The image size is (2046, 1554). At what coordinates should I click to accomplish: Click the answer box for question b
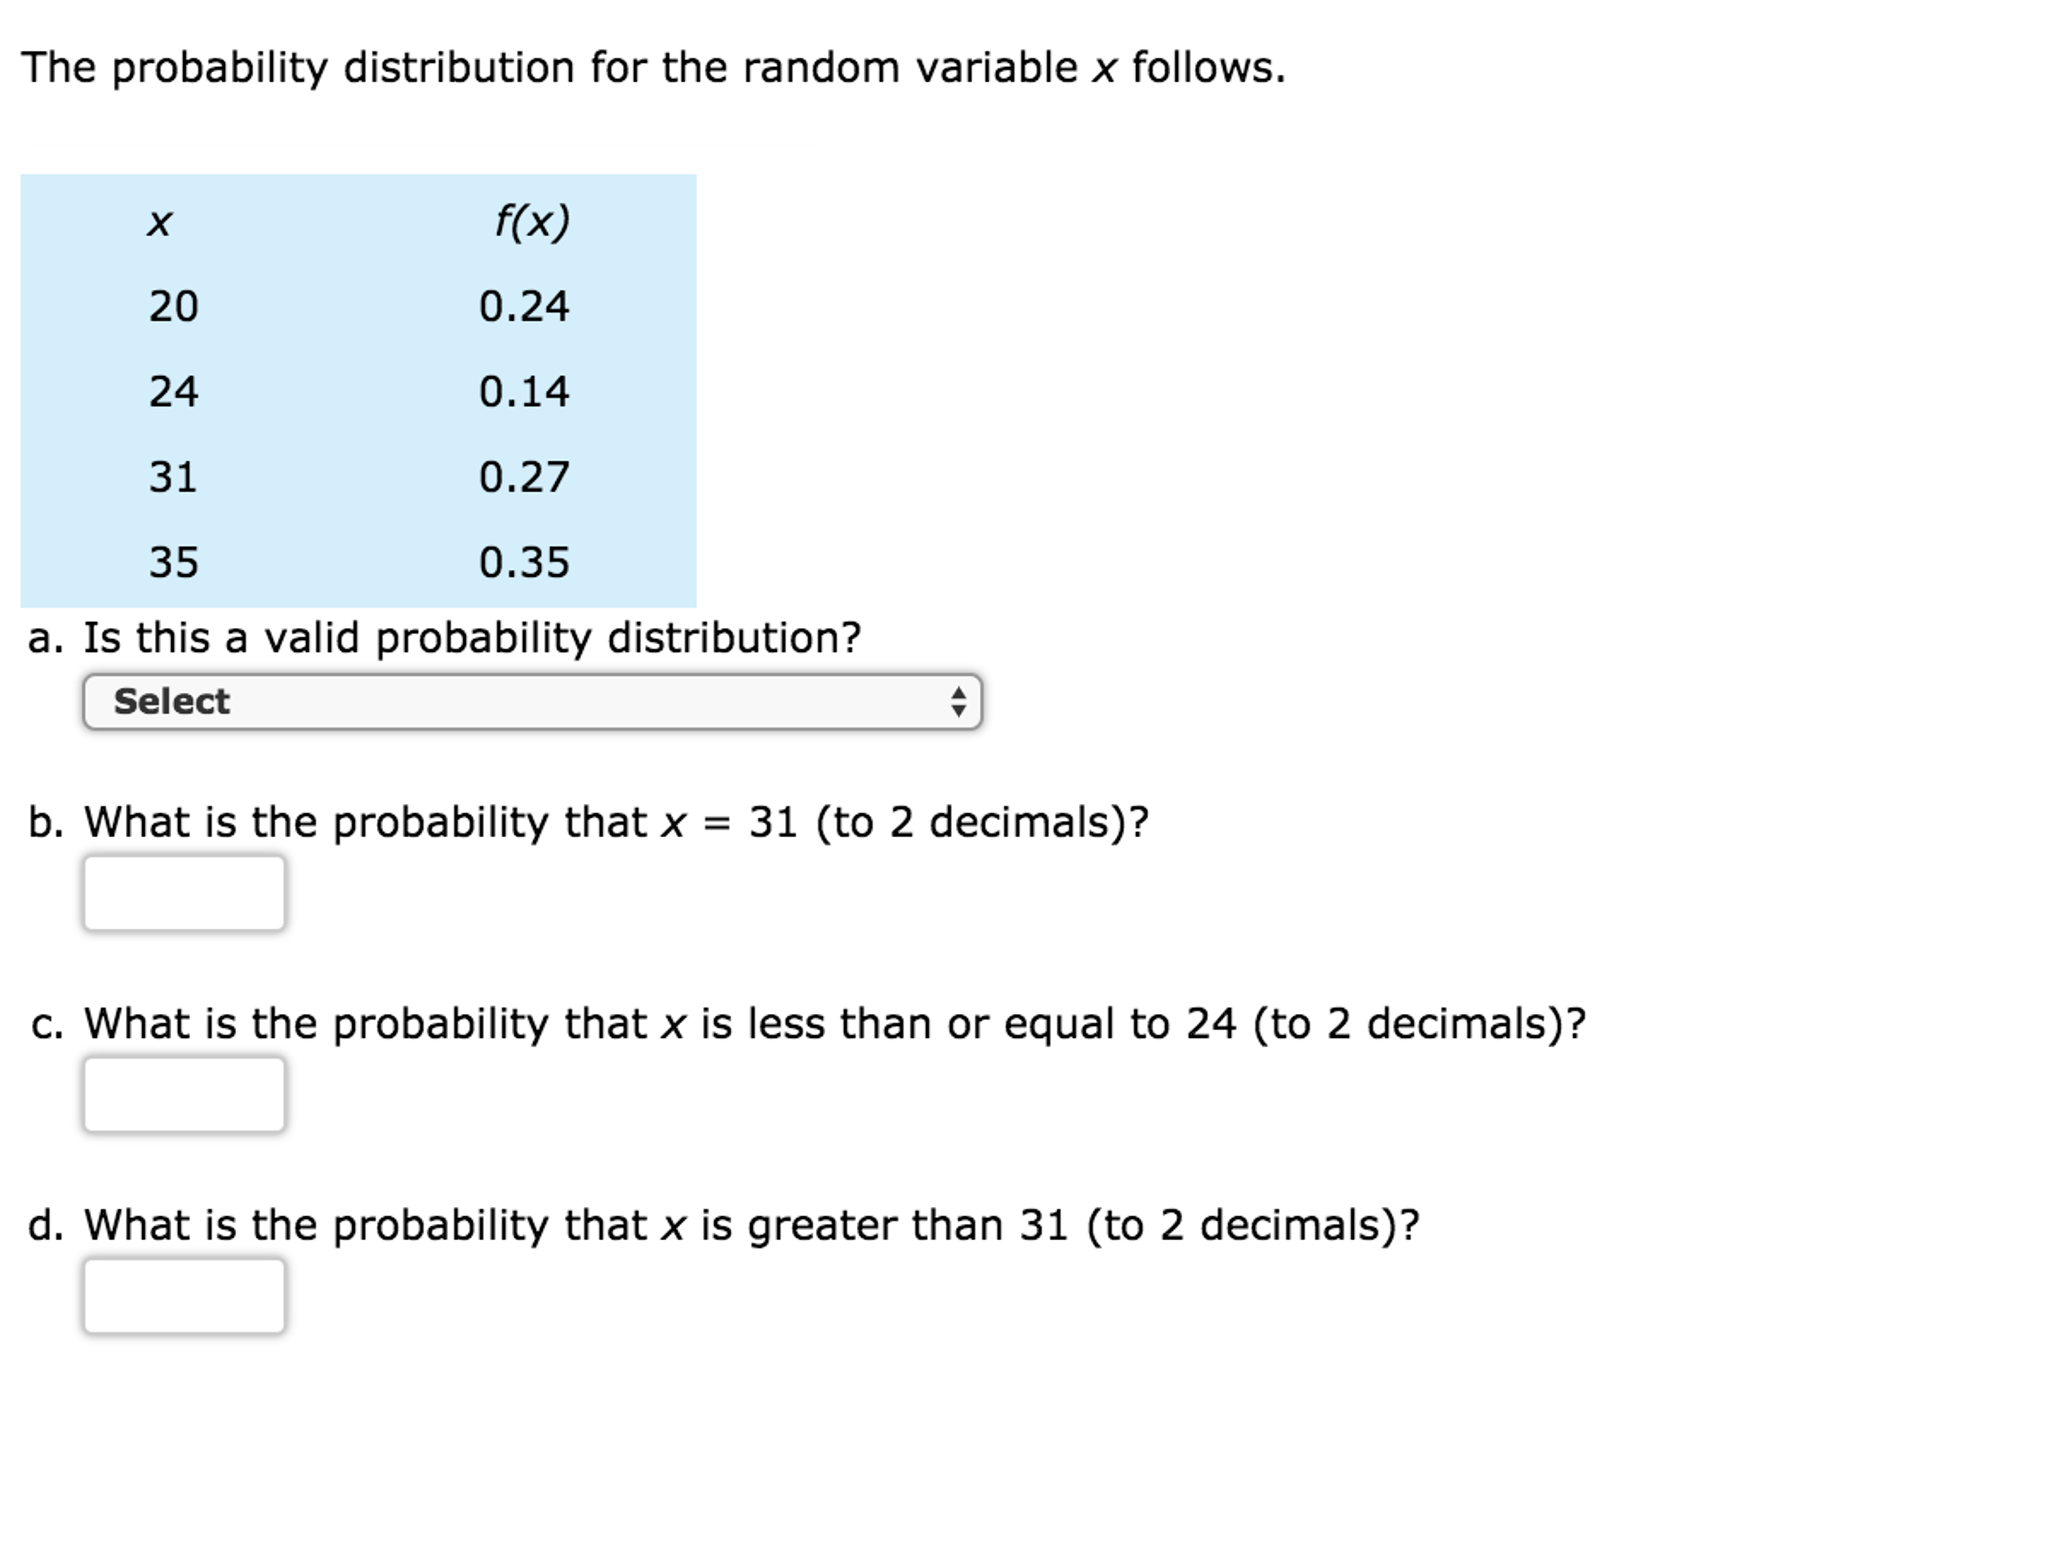pos(186,893)
